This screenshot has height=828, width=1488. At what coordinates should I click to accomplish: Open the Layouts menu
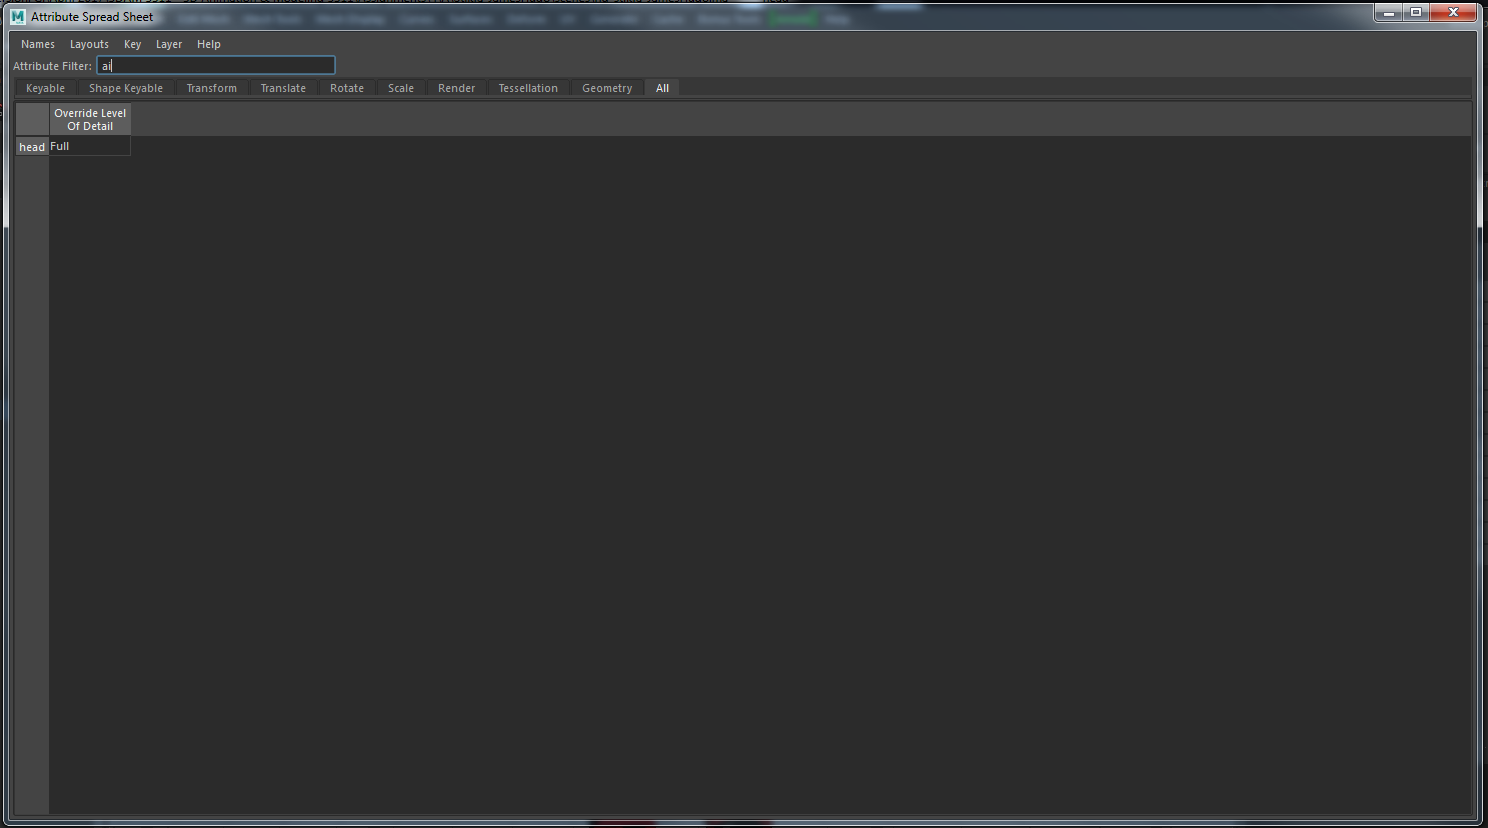(89, 44)
